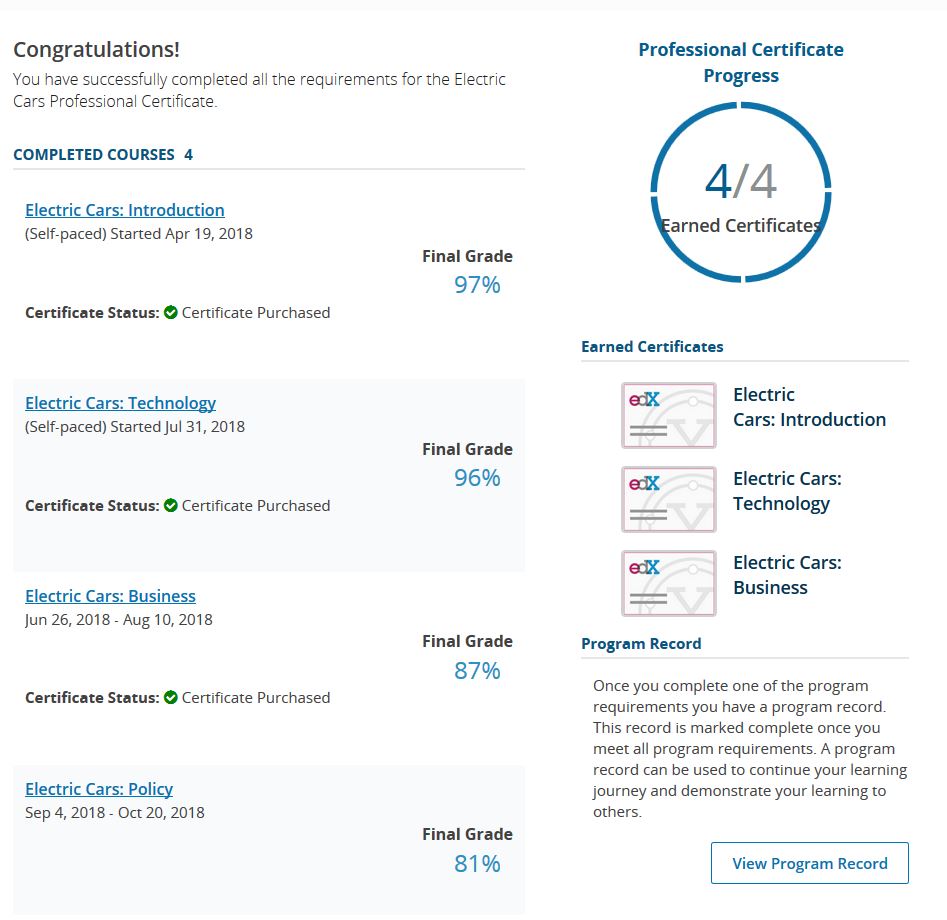Click the Electric Cars: Introduction earned certificate title

[x=809, y=407]
